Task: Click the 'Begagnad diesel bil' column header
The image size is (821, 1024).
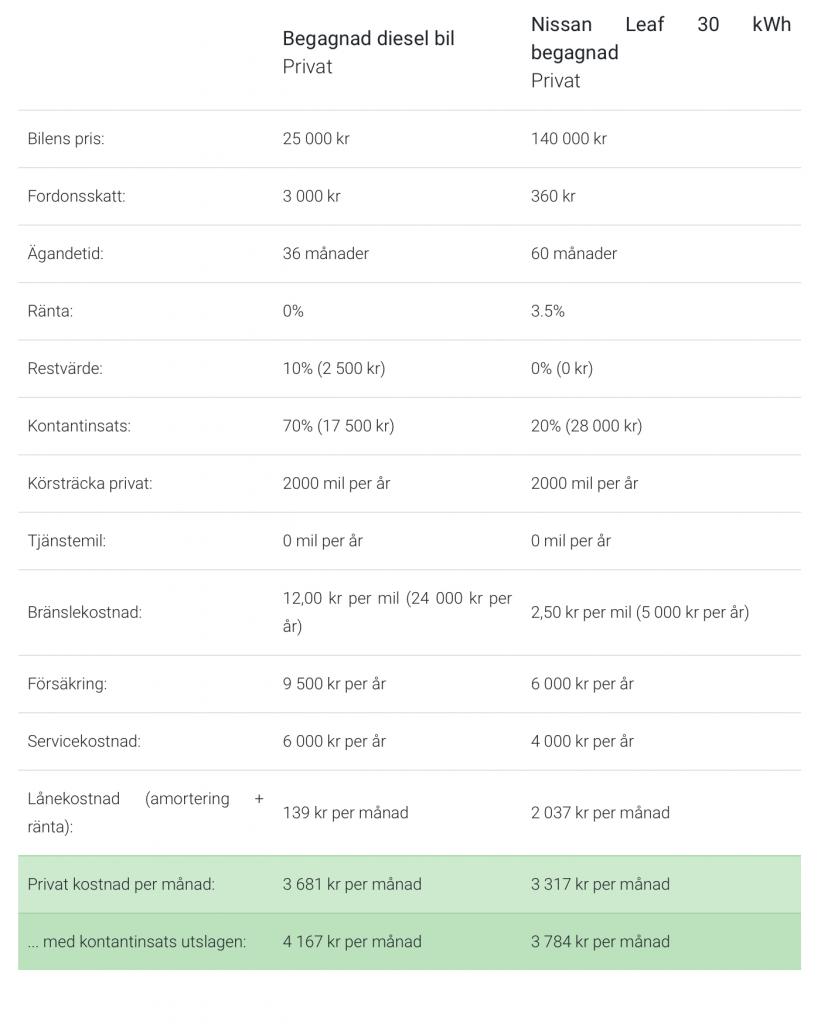Action: (368, 39)
